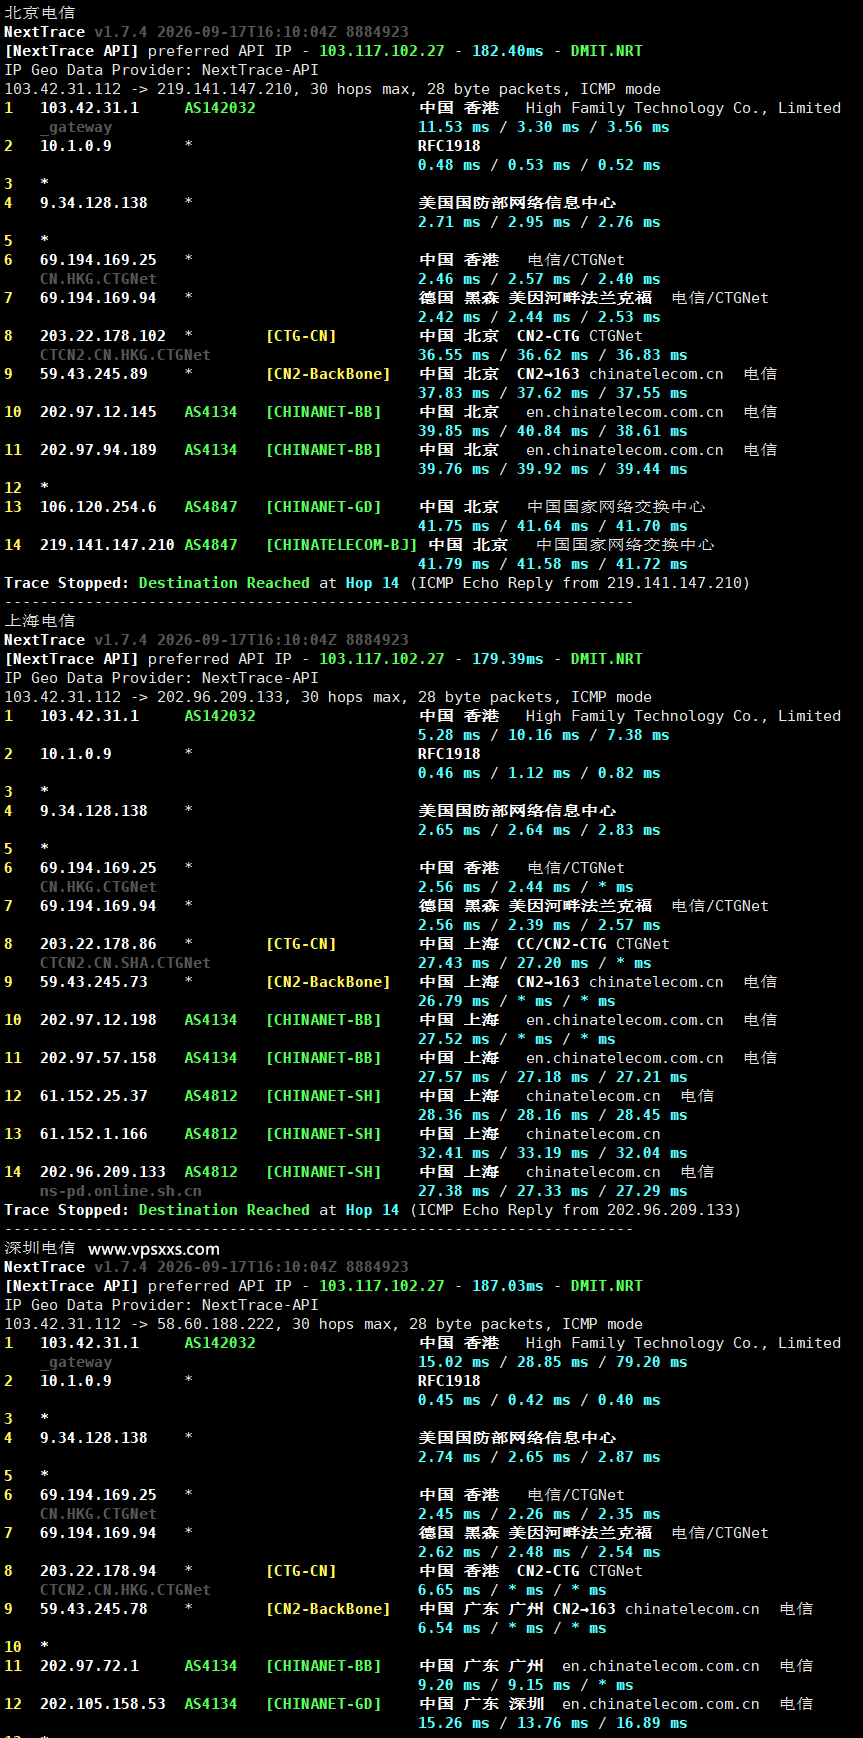Click hop IP 202.97.12.198

click(98, 1020)
